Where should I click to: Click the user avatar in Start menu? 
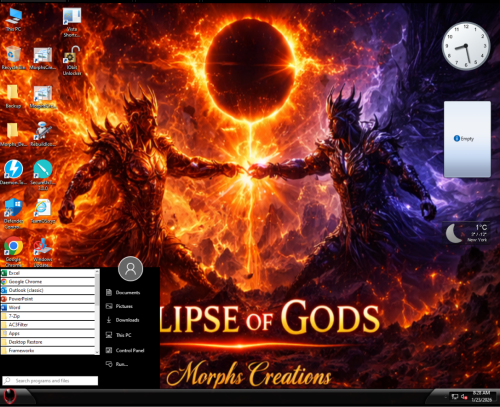[130, 269]
